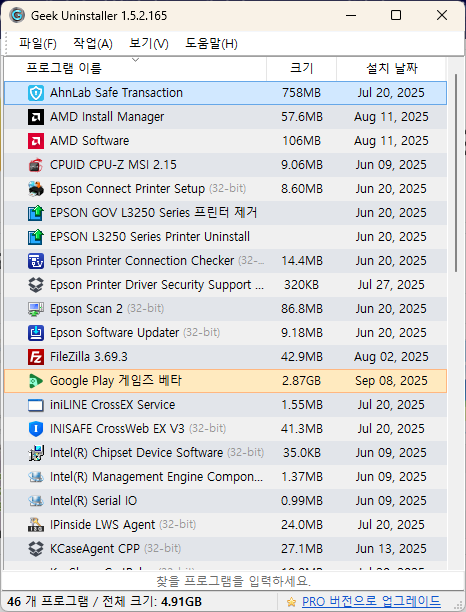Open the 작업(A) menu
Screen dimensions: 466x612
click(93, 43)
